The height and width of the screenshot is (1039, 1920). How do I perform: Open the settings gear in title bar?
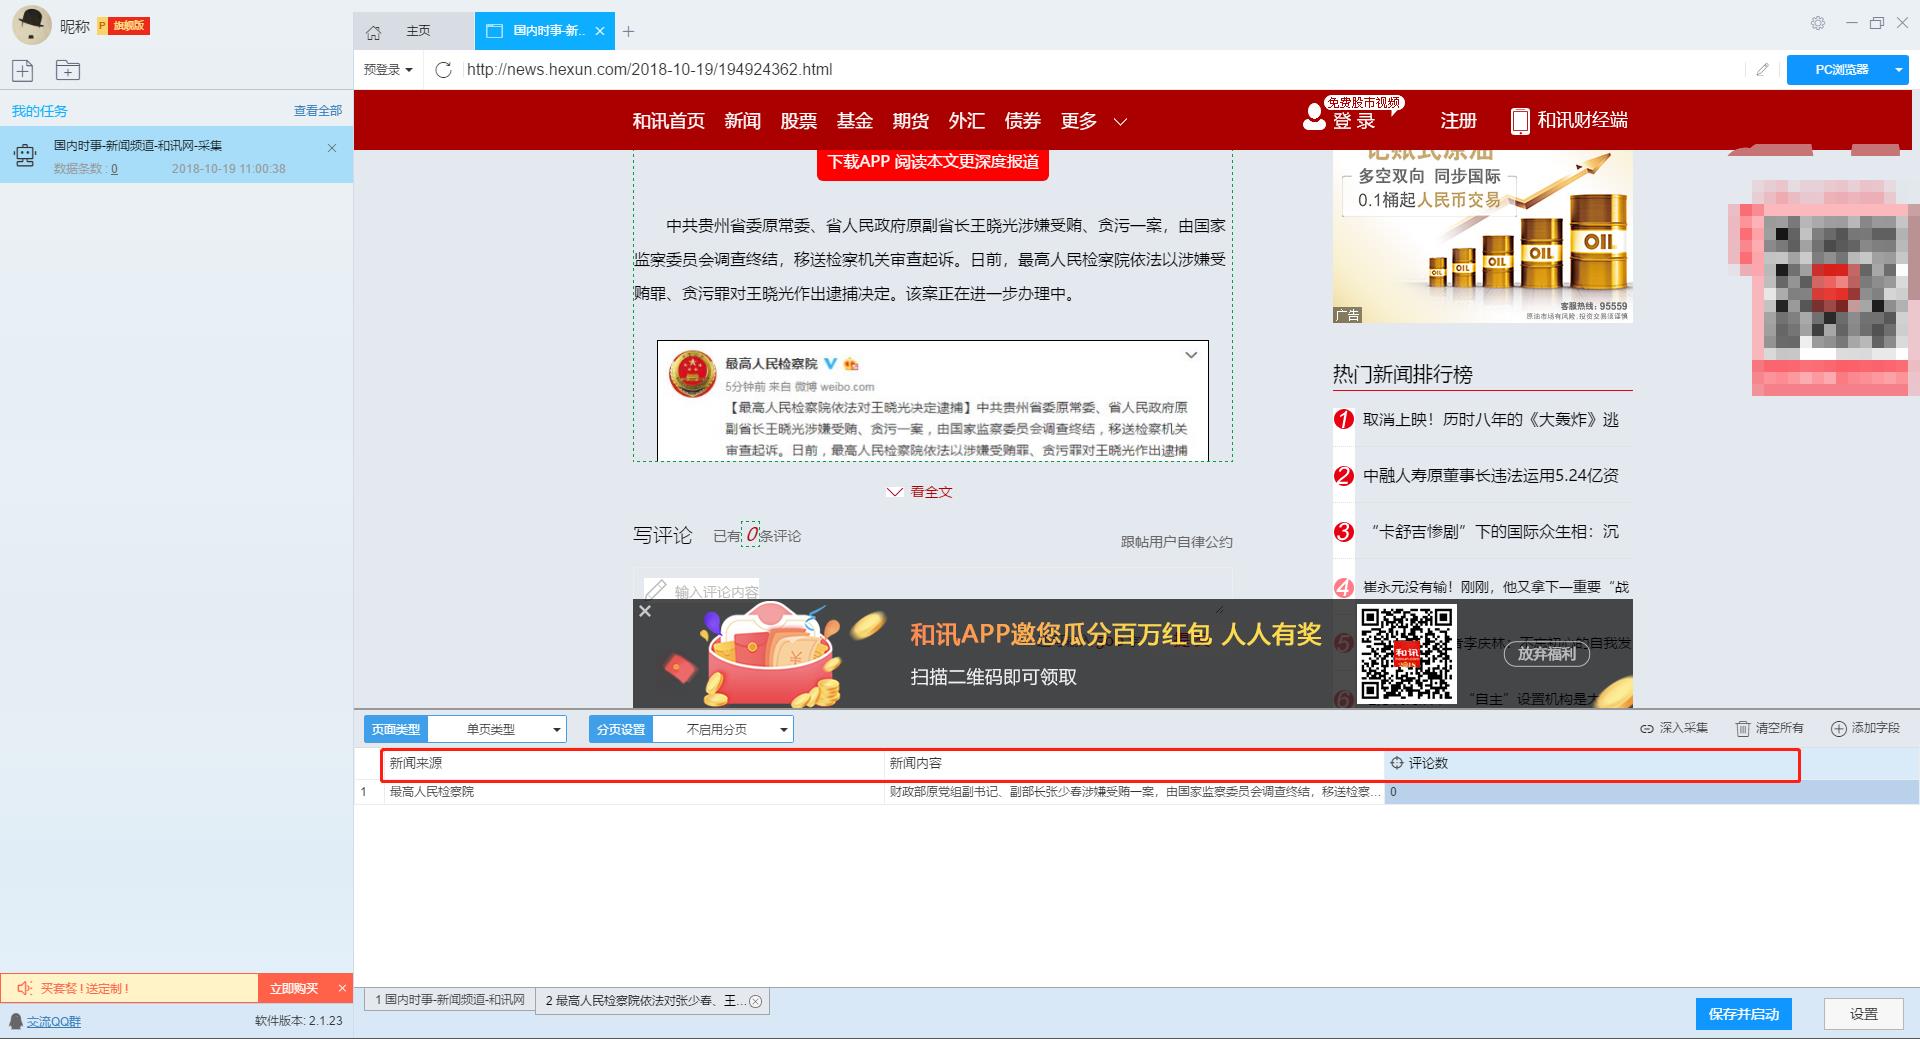point(1818,23)
